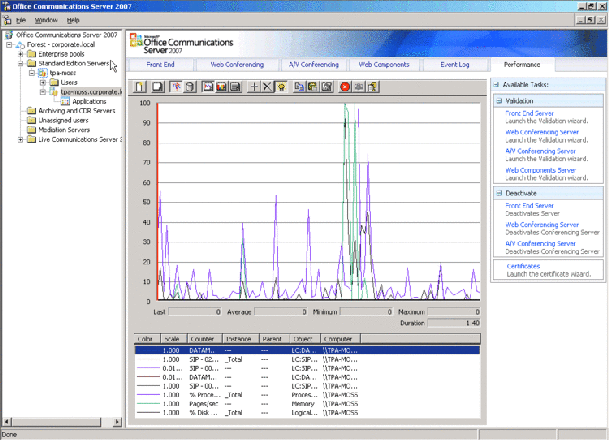Click the Add counter plus icon
Screen dimensions: 609x440
tap(254, 87)
